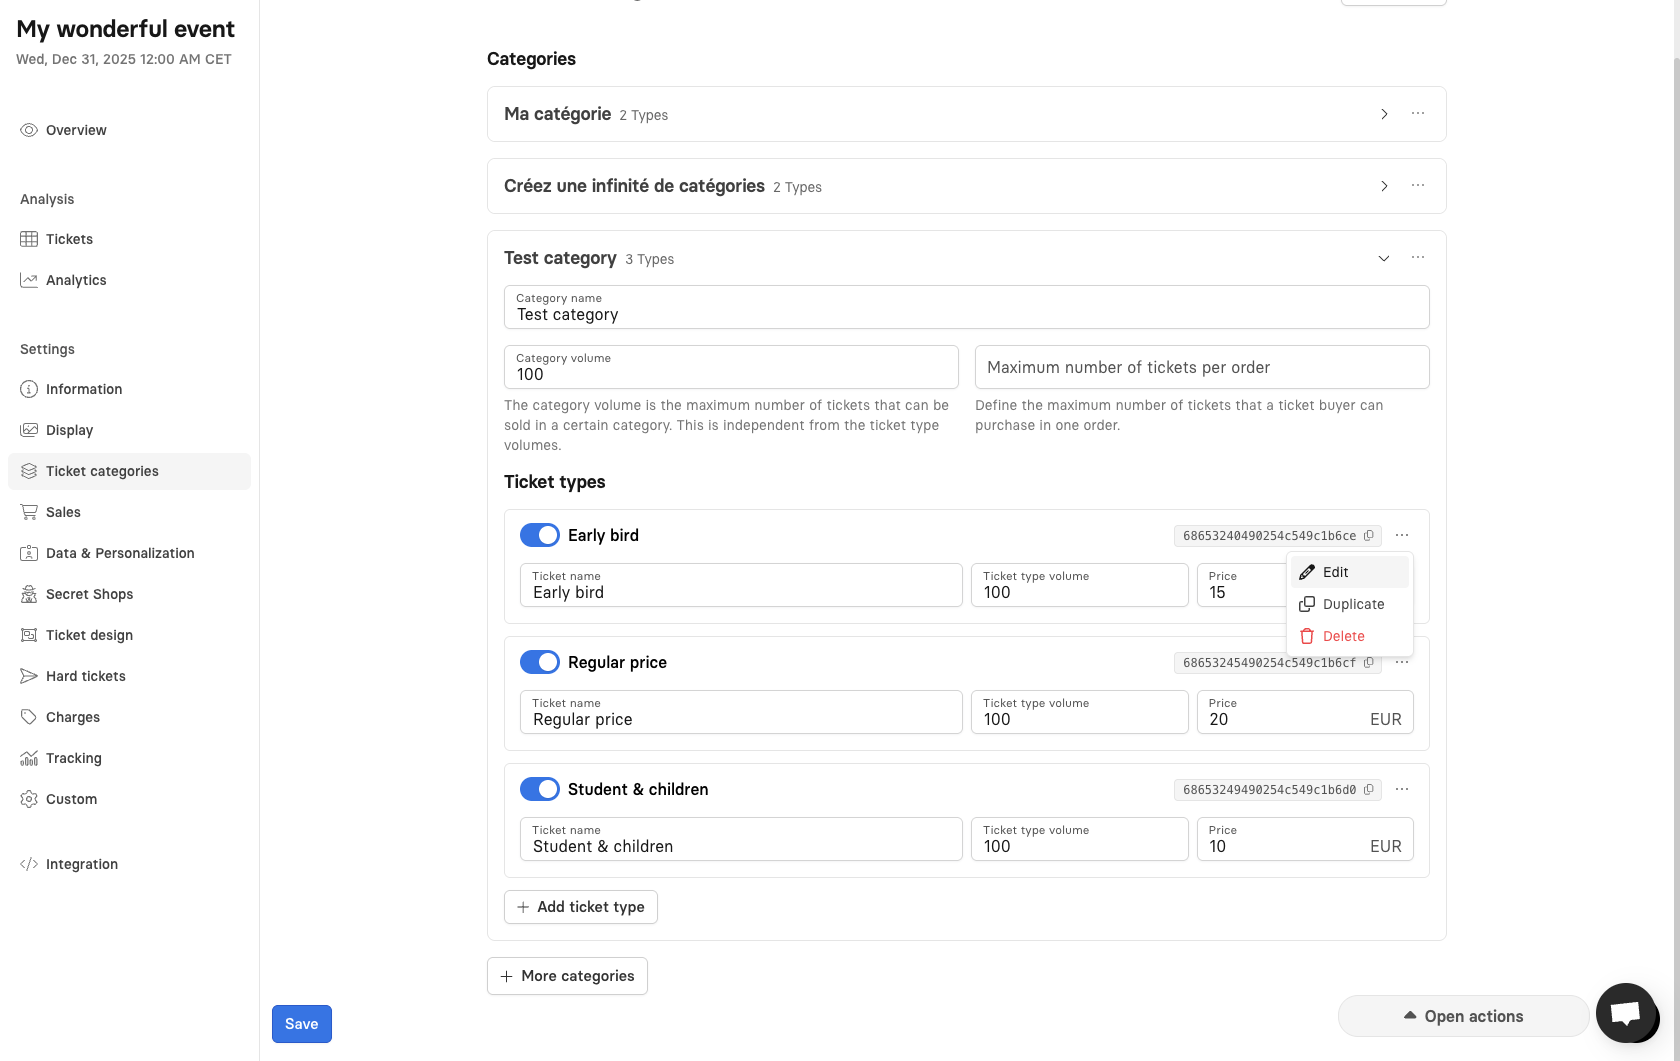Select Delete in the ticket menu
1680x1061 pixels.
click(1342, 636)
